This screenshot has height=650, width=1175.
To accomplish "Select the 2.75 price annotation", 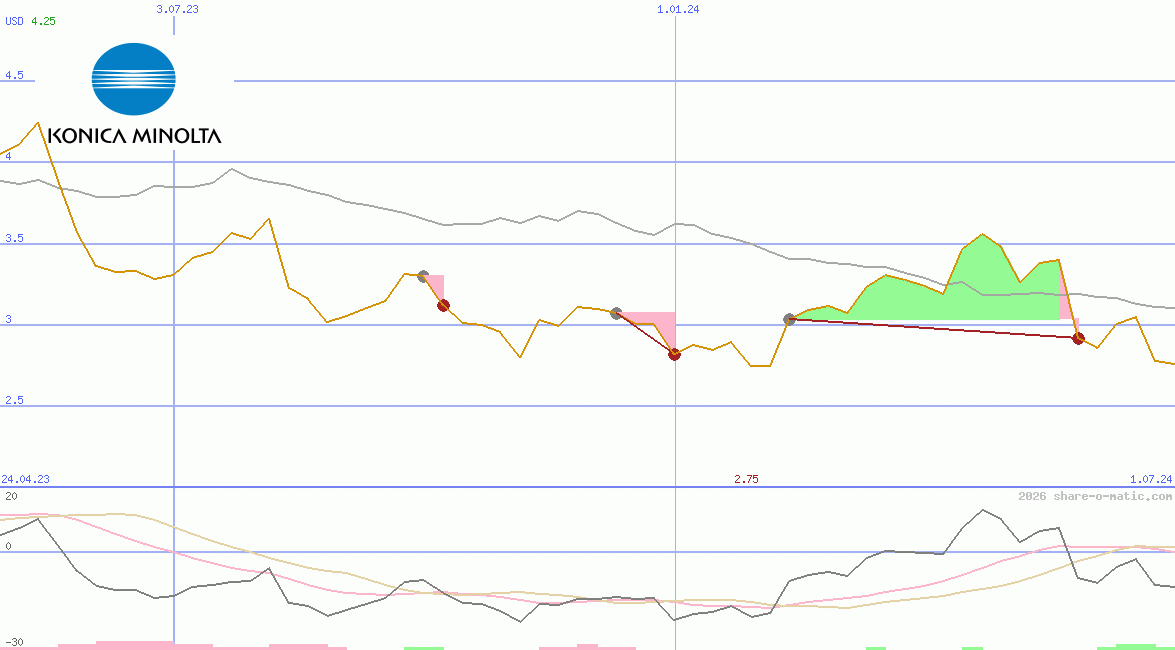I will click(746, 480).
